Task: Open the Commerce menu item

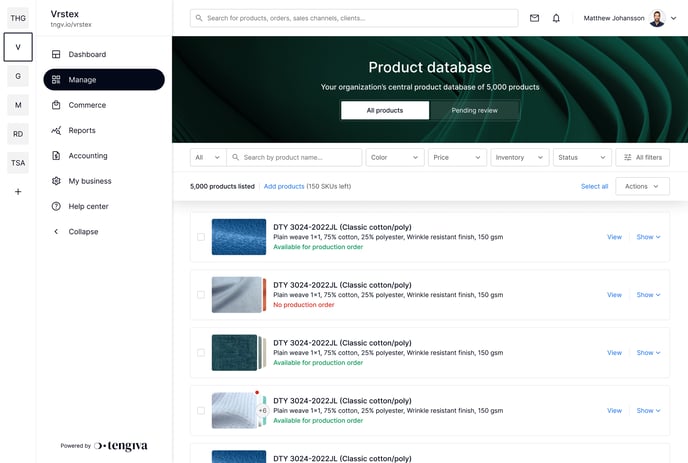Action: 104,105
